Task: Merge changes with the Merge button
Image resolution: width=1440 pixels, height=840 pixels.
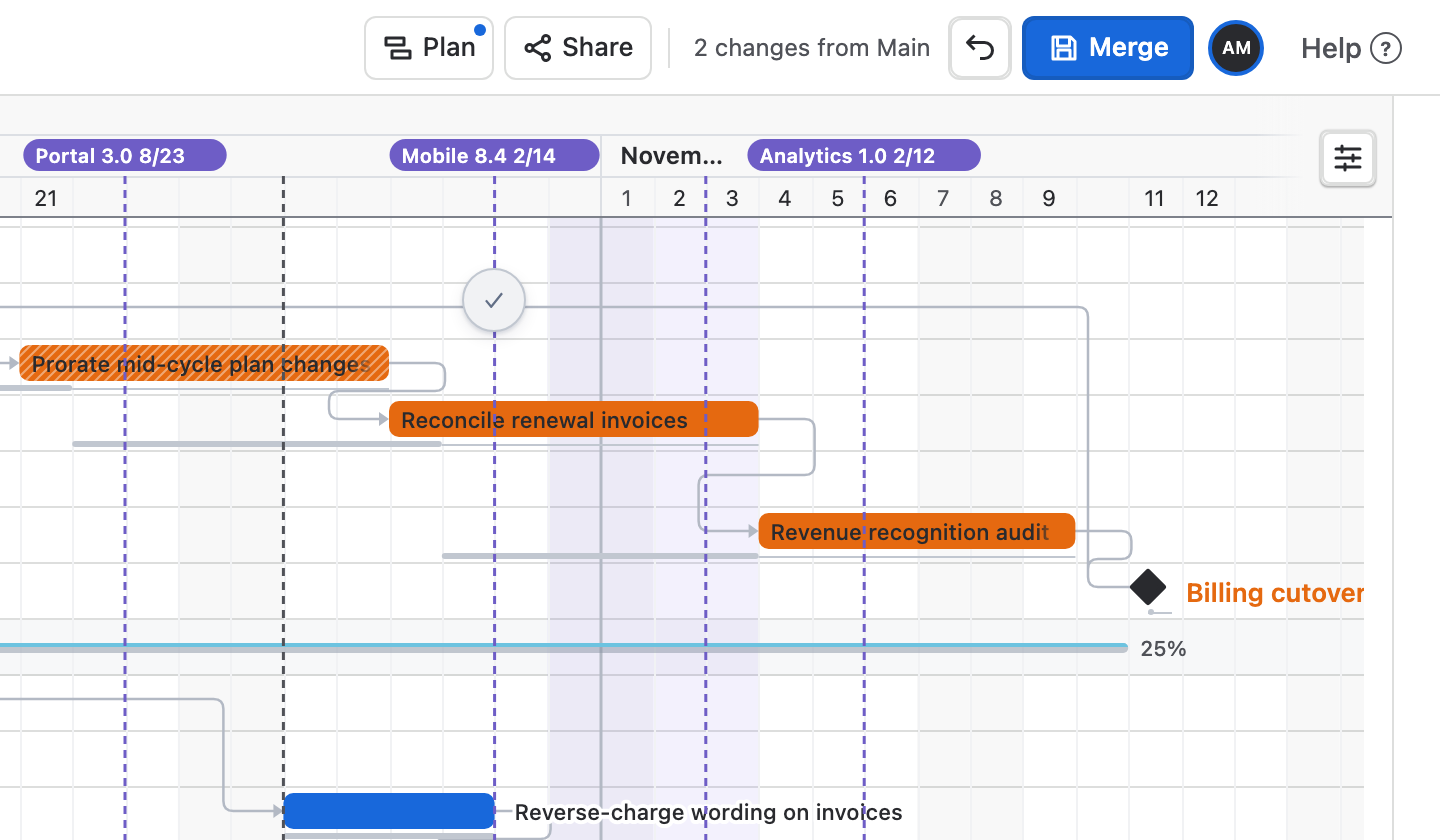Action: 1108,48
